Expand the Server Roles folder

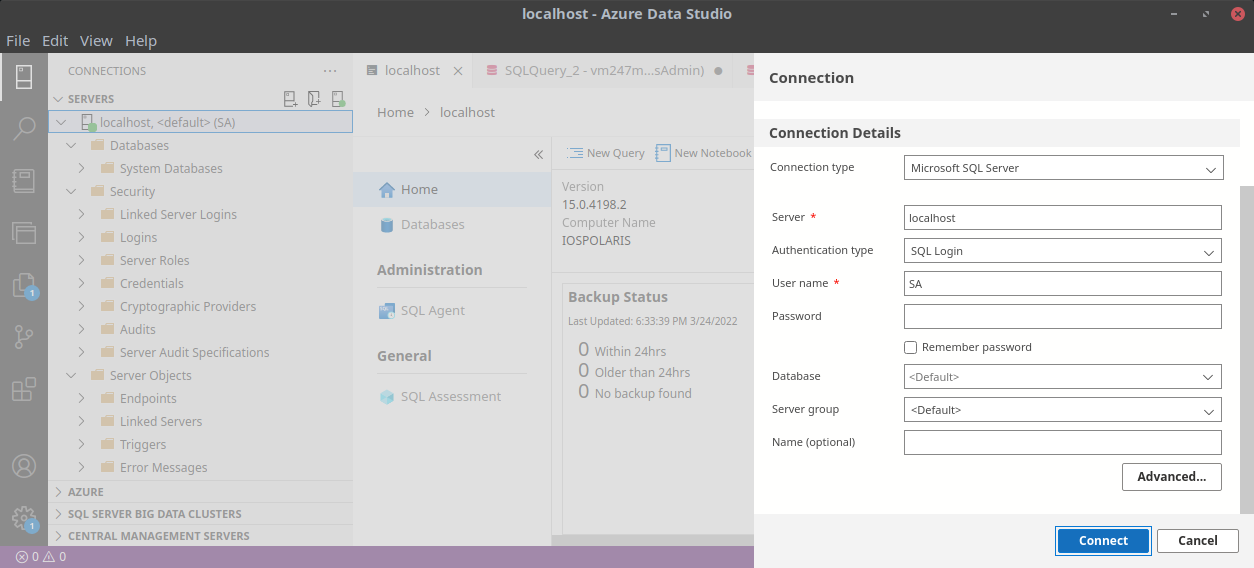pos(82,260)
